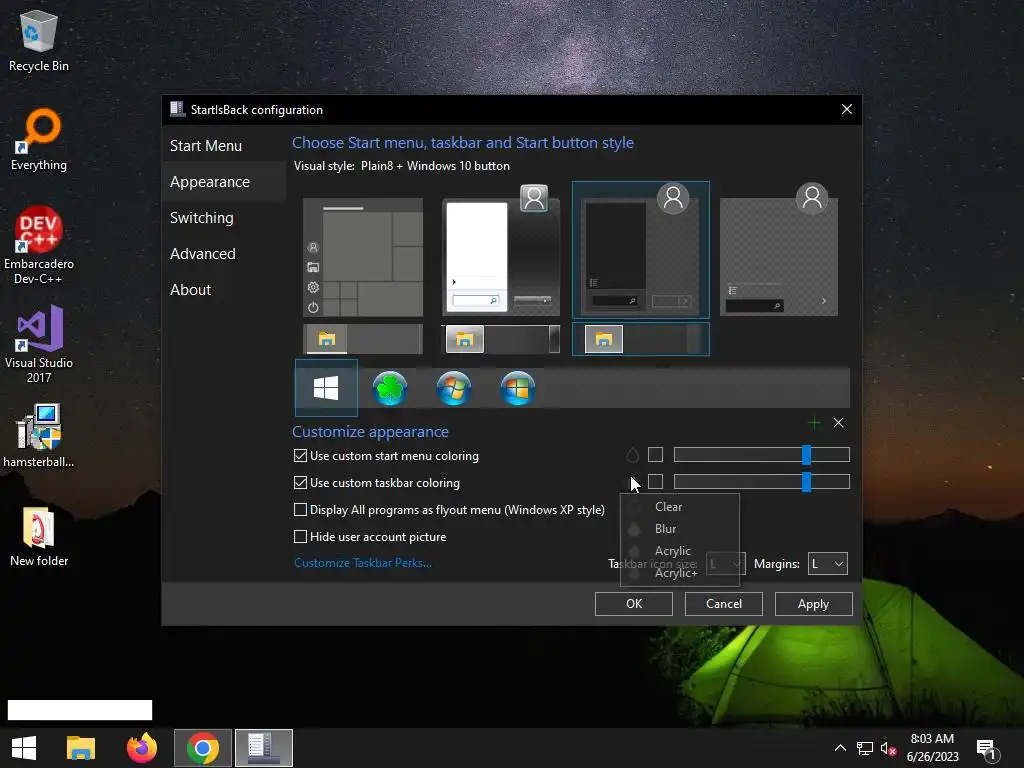1024x768 pixels.
Task: Go to the Start Menu section
Action: (224, 146)
